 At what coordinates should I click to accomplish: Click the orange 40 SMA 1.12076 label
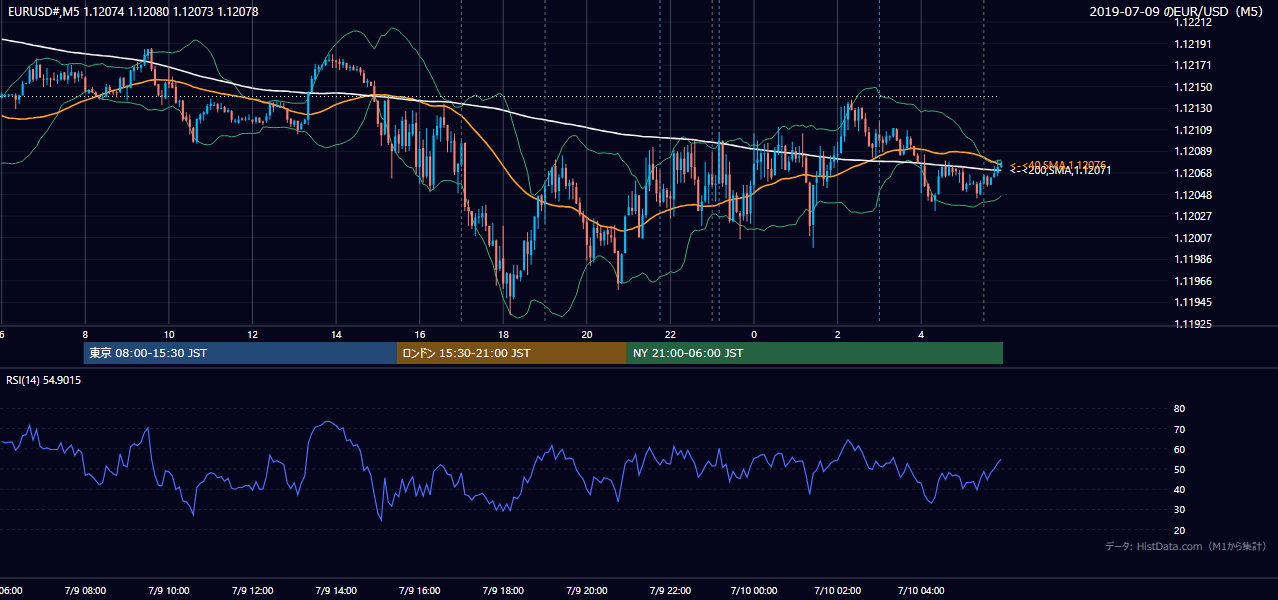(1057, 165)
